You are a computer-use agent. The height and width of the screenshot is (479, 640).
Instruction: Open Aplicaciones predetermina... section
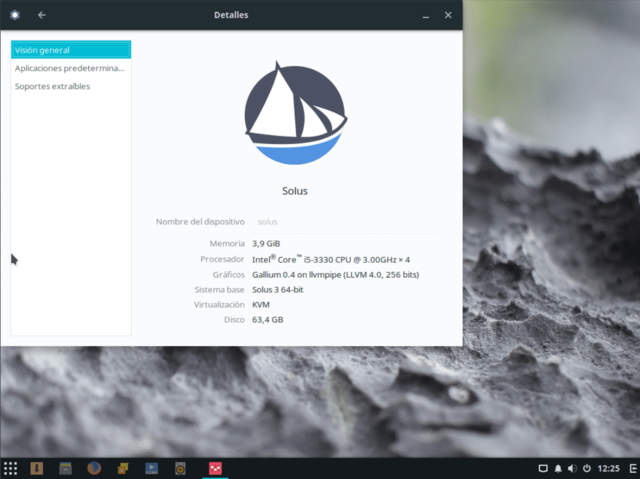71,68
